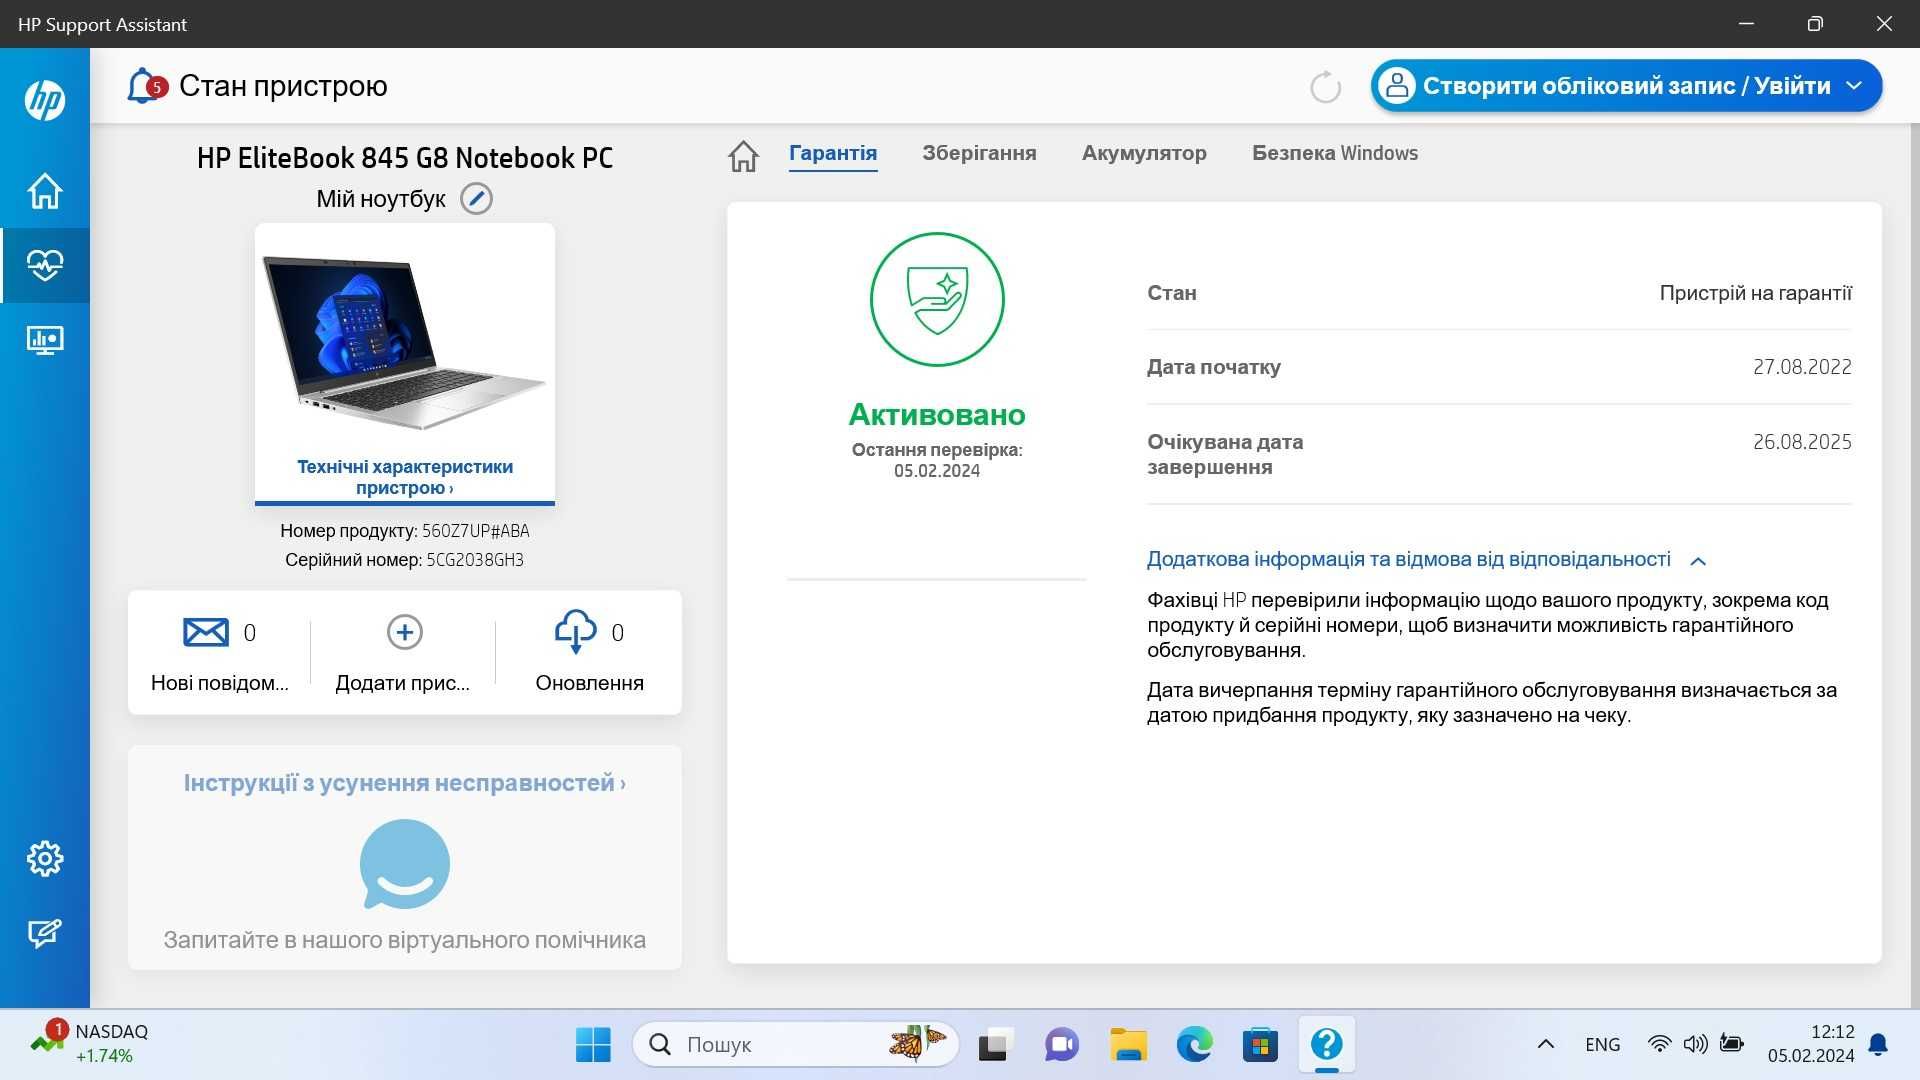
Task: Open the Settings gear in sidebar
Action: tap(45, 858)
